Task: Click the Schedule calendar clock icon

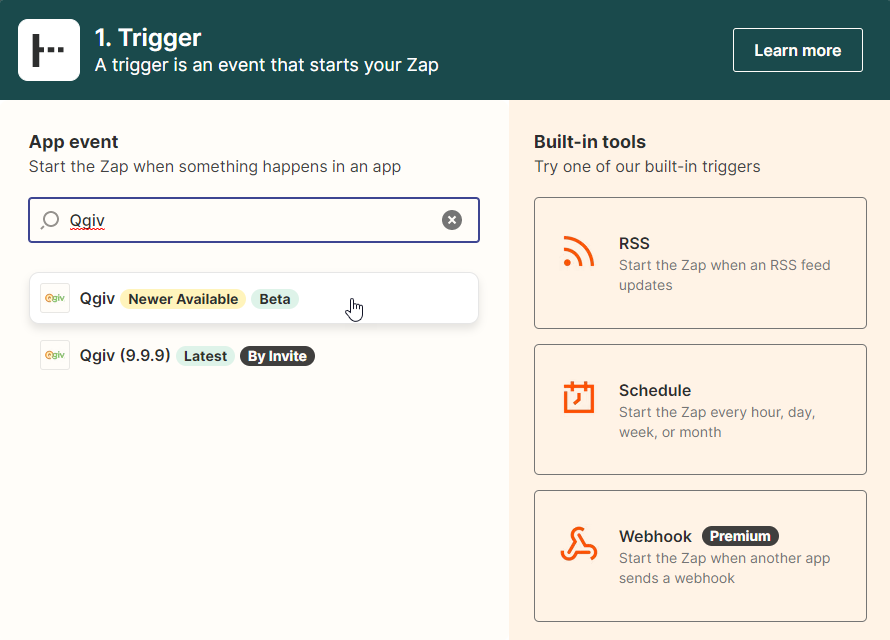Action: tap(578, 397)
